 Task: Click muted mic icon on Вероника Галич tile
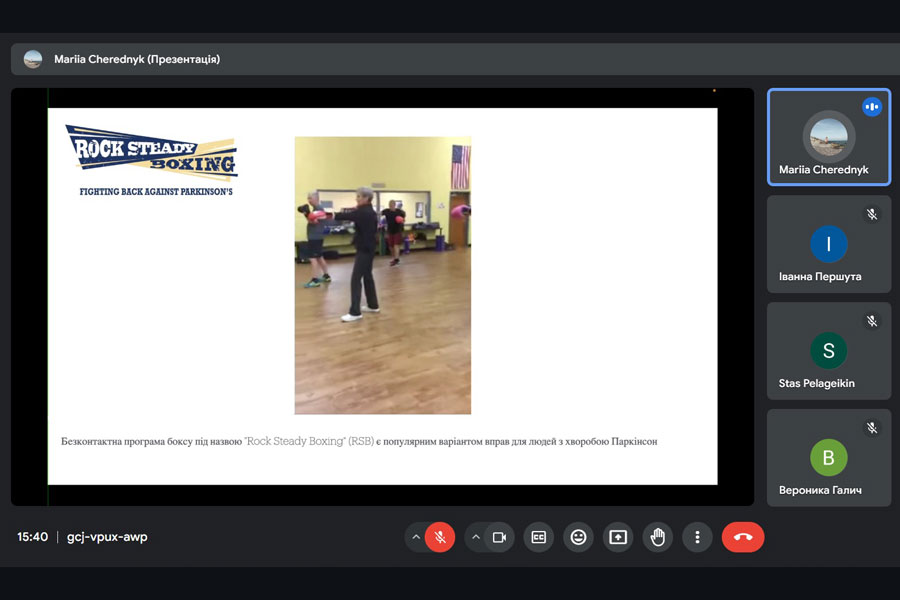872,428
